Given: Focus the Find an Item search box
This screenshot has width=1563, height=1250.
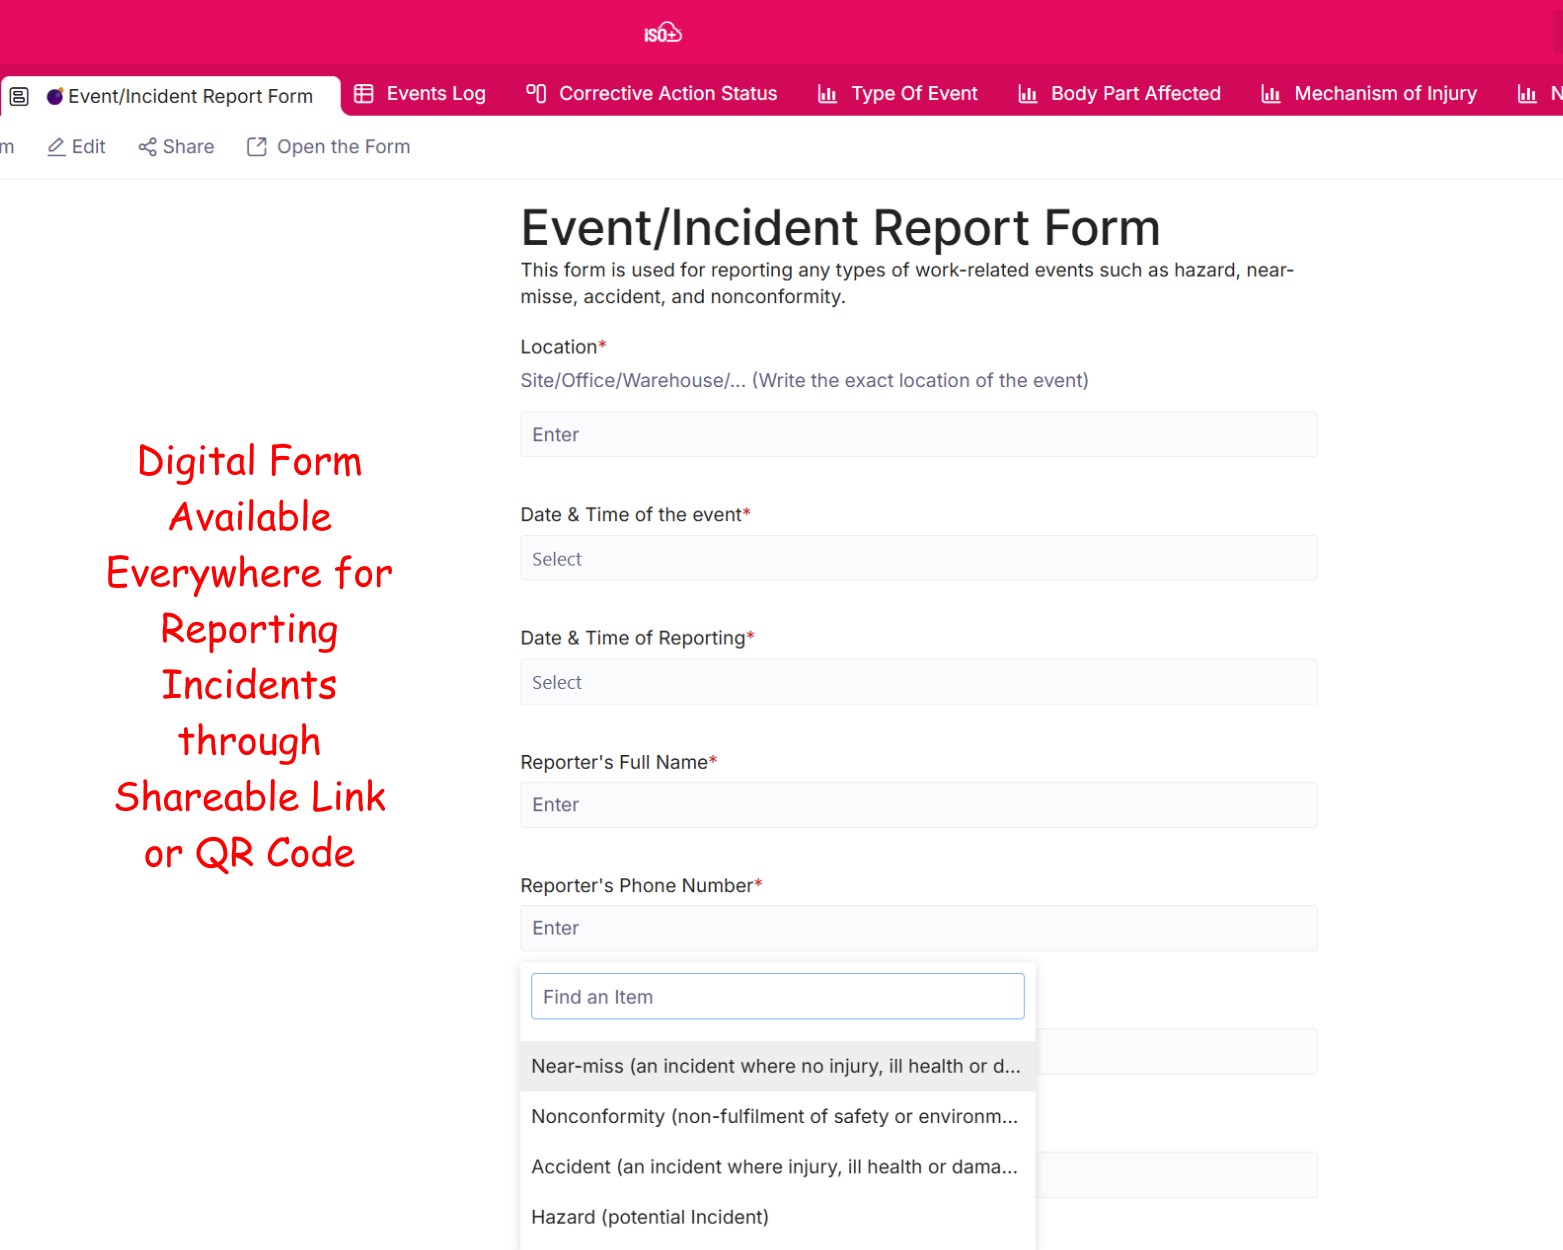Looking at the screenshot, I should 777,997.
